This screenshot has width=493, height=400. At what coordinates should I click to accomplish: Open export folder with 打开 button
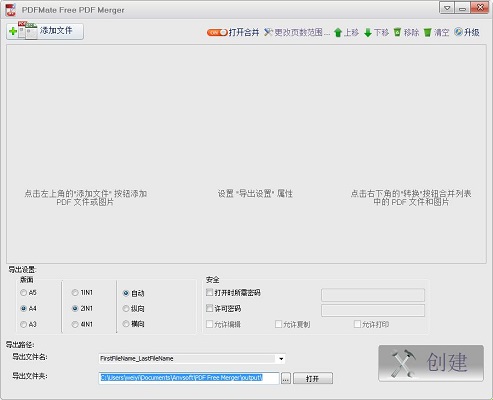313,378
